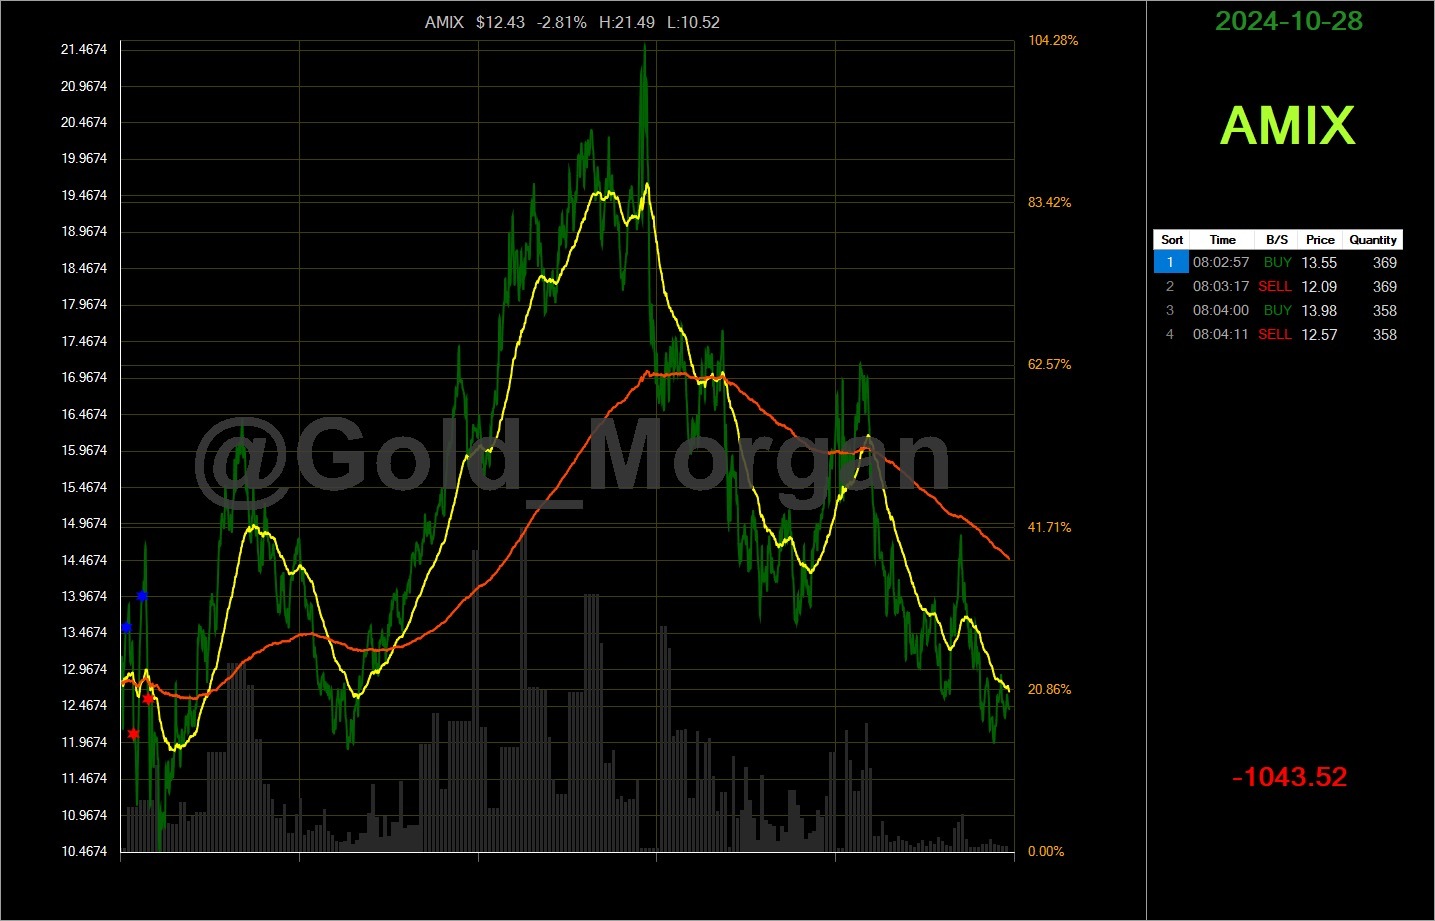Screen dimensions: 1435x921
Task: Click the Quantity column header
Action: coord(1373,240)
